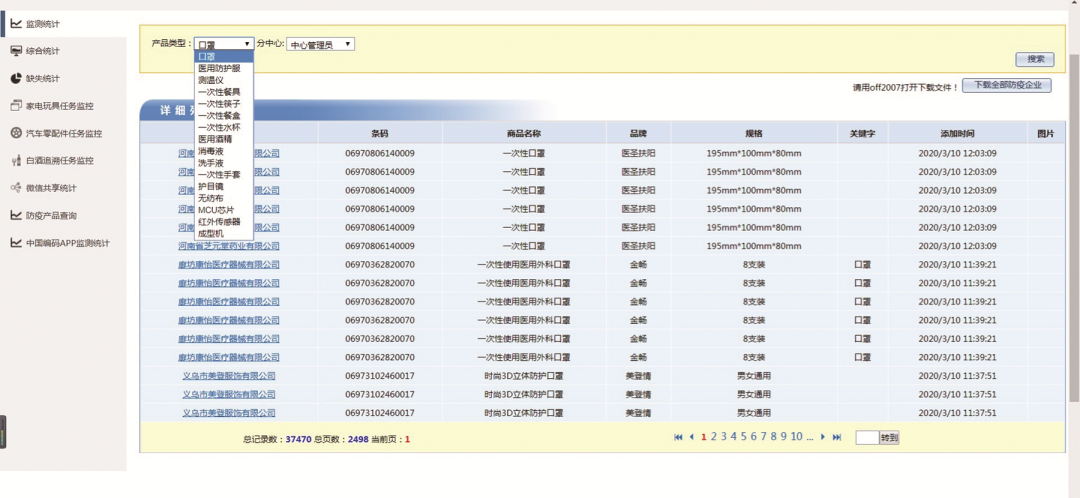Click the 规格 column header
This screenshot has width=1080, height=498.
(754, 134)
